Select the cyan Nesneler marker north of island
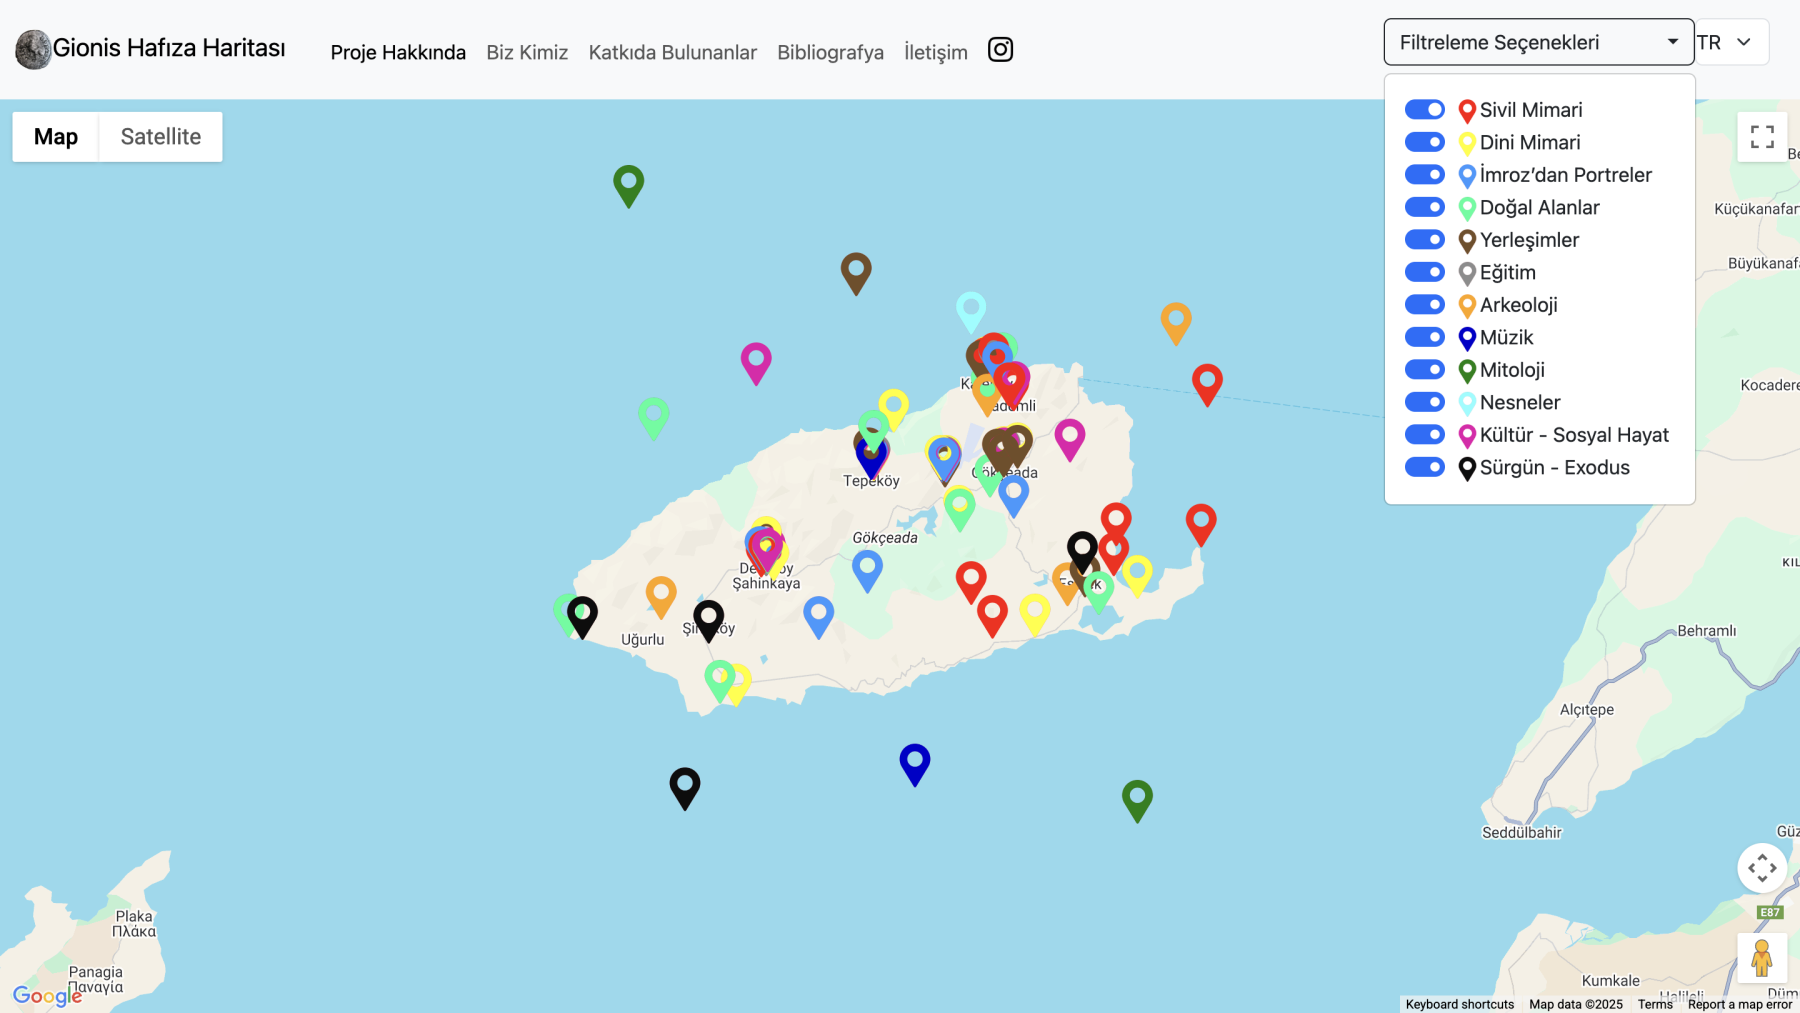The image size is (1800, 1013). [x=970, y=309]
